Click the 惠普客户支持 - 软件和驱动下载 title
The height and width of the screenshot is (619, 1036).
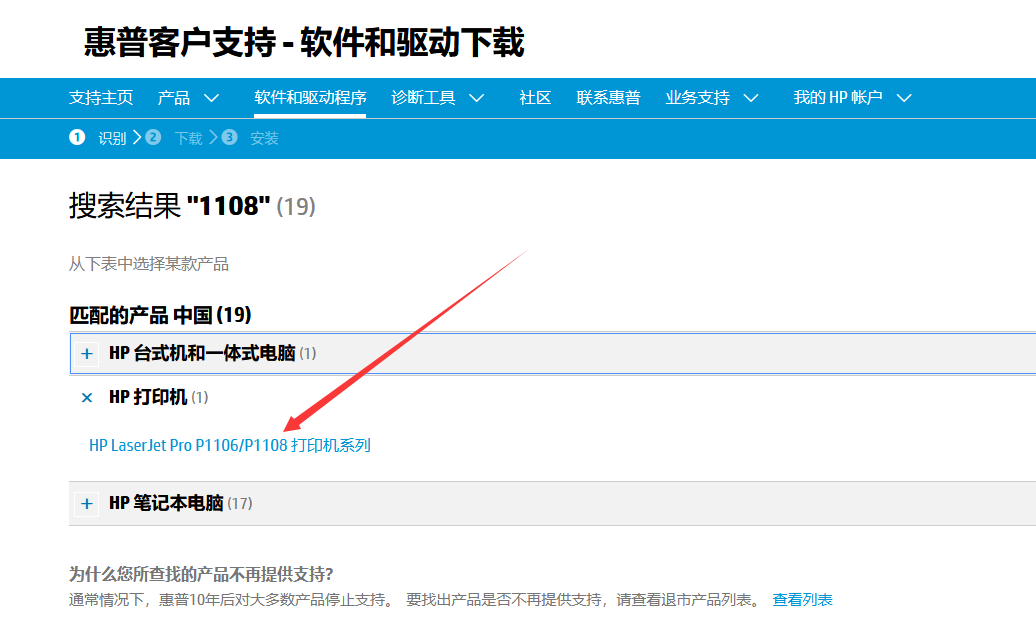point(304,42)
